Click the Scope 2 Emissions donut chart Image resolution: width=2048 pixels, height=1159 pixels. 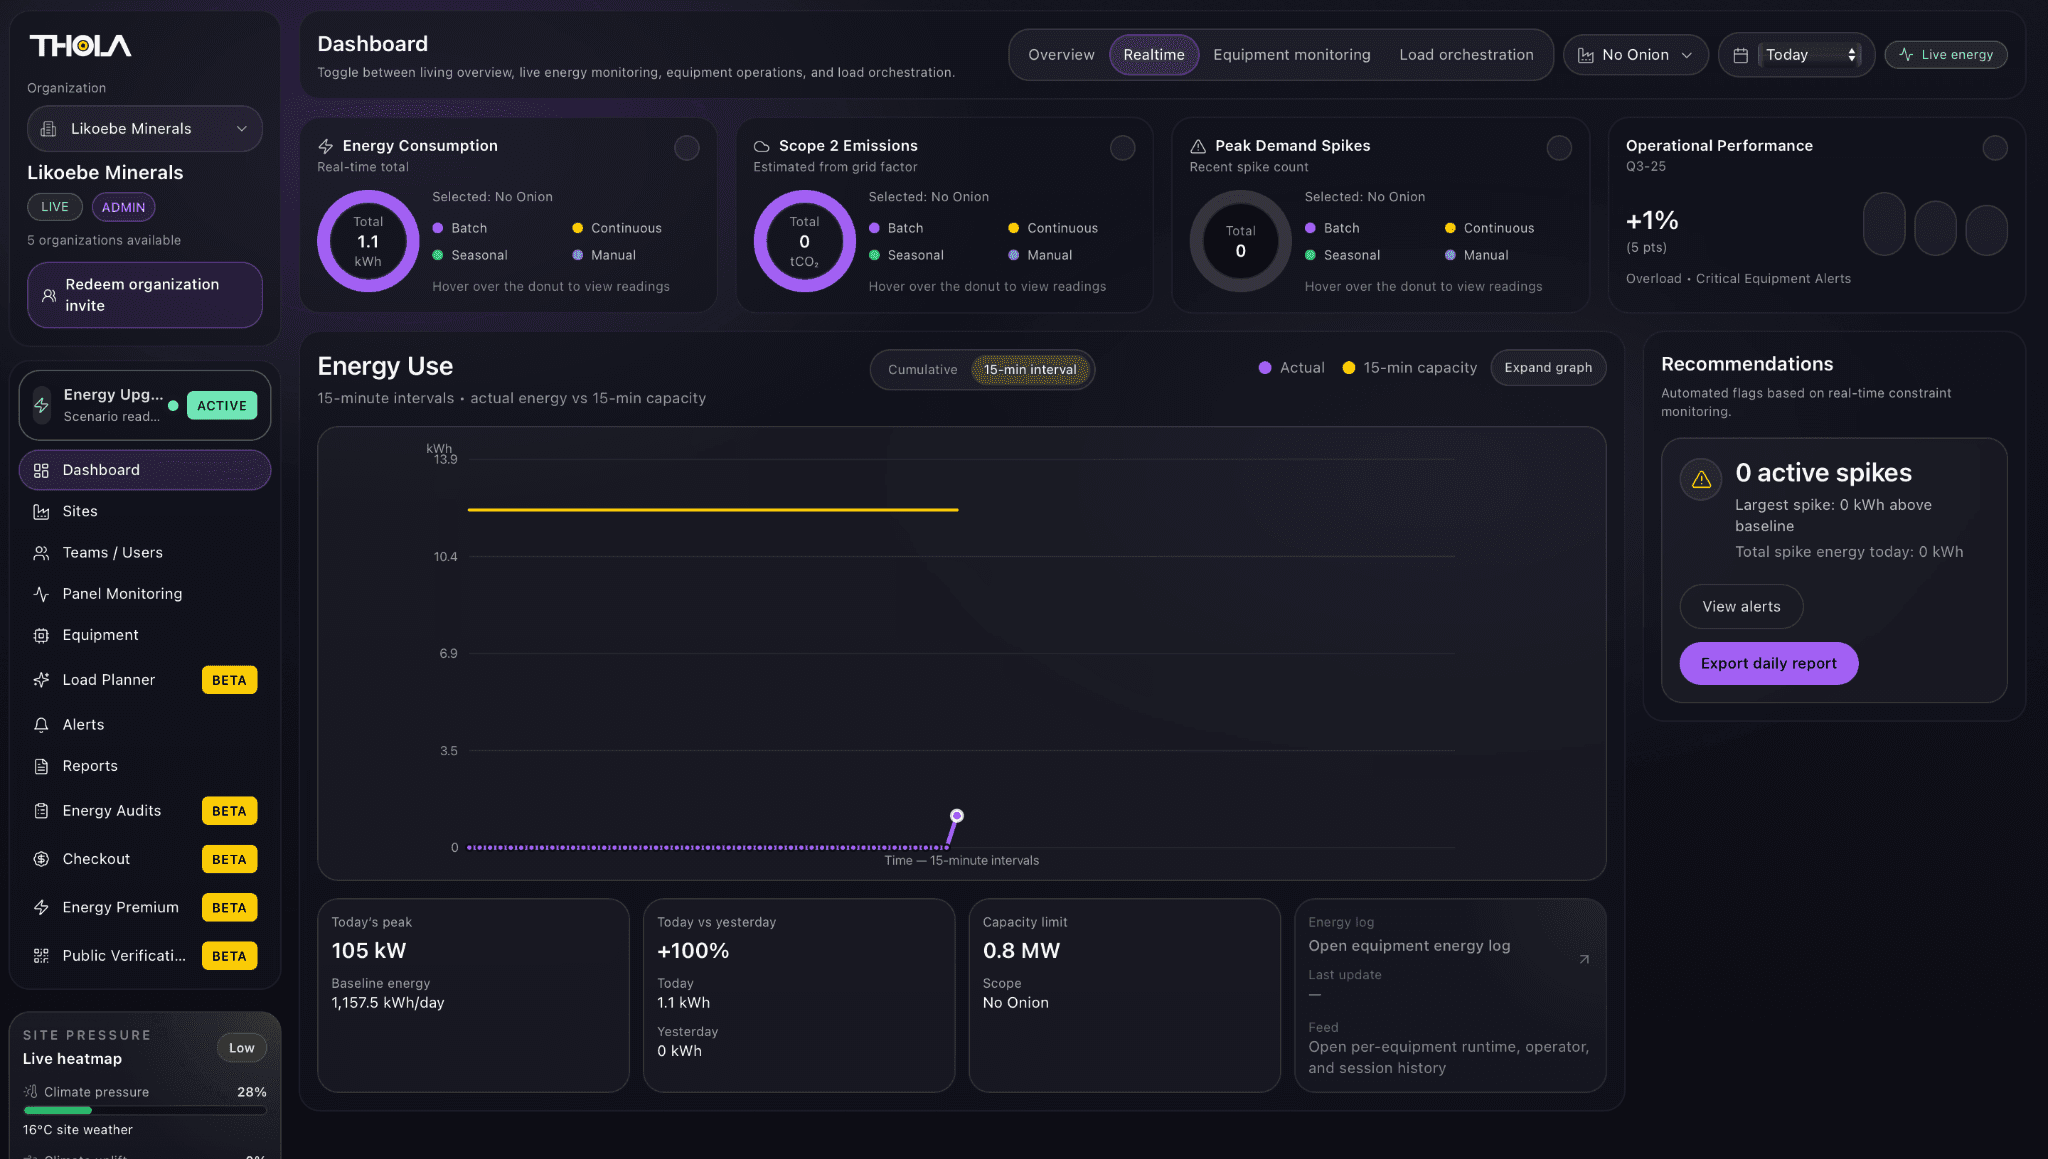(x=804, y=241)
